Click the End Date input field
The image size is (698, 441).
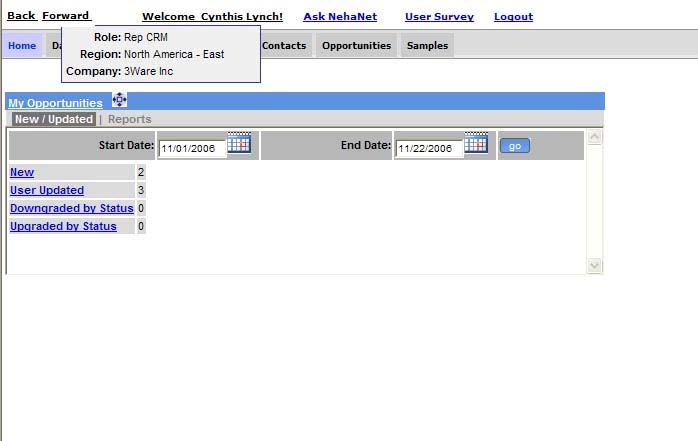click(427, 149)
